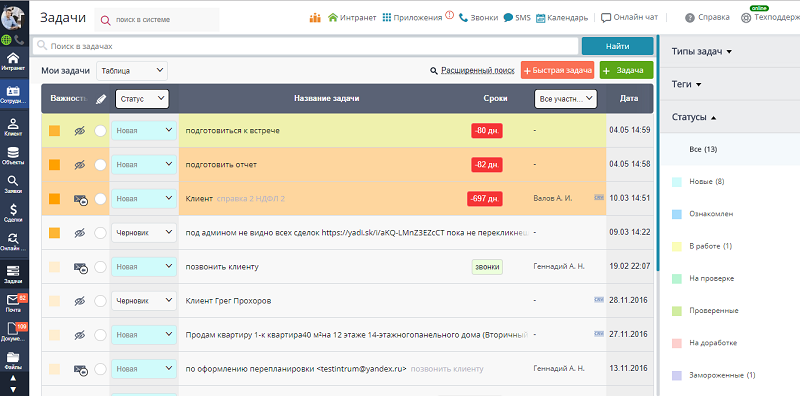
Task: Click the CRM badge in Валов А. И. row
Action: click(599, 197)
